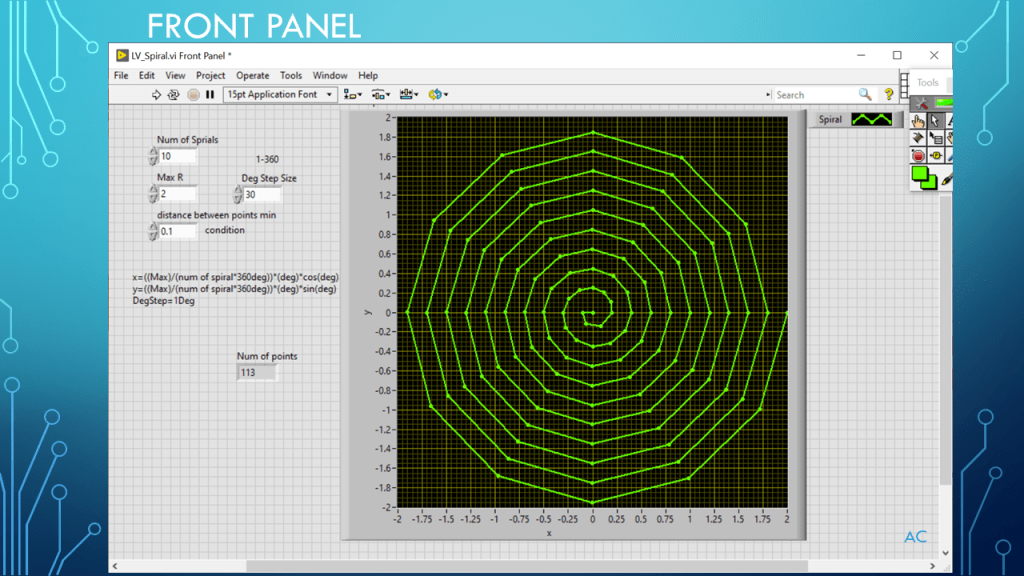This screenshot has width=1024, height=576.
Task: Open the context help question mark
Action: click(888, 95)
